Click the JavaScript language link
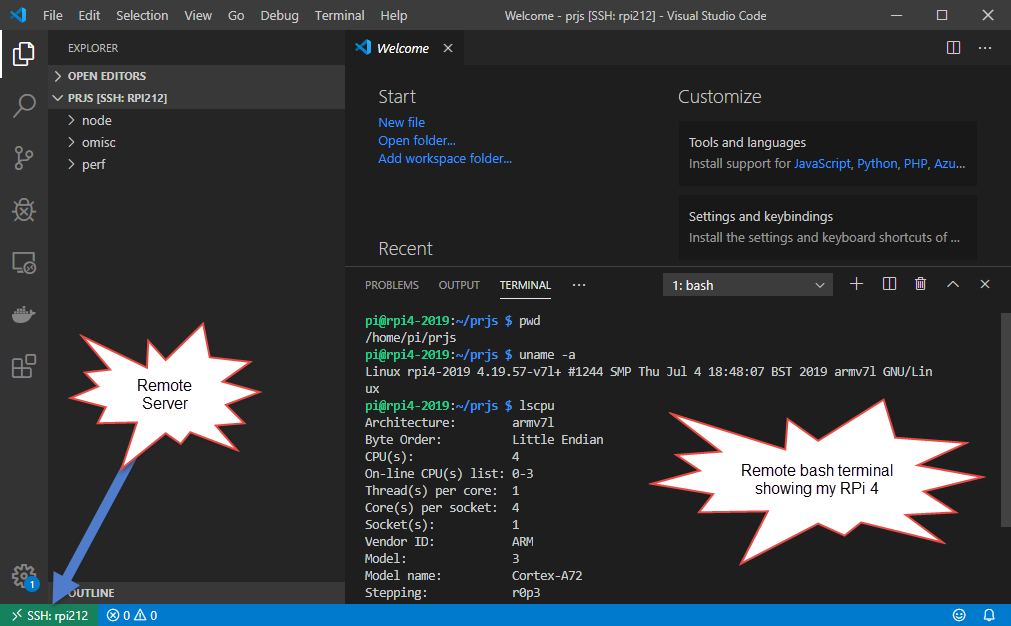The image size is (1011, 626). (822, 164)
